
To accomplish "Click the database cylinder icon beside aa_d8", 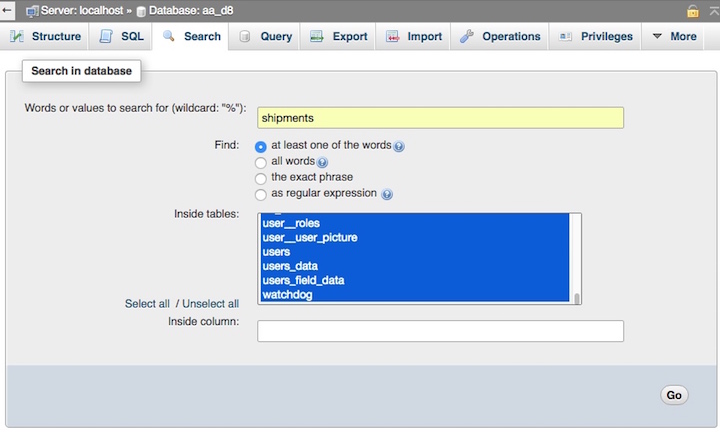I will pos(141,11).
